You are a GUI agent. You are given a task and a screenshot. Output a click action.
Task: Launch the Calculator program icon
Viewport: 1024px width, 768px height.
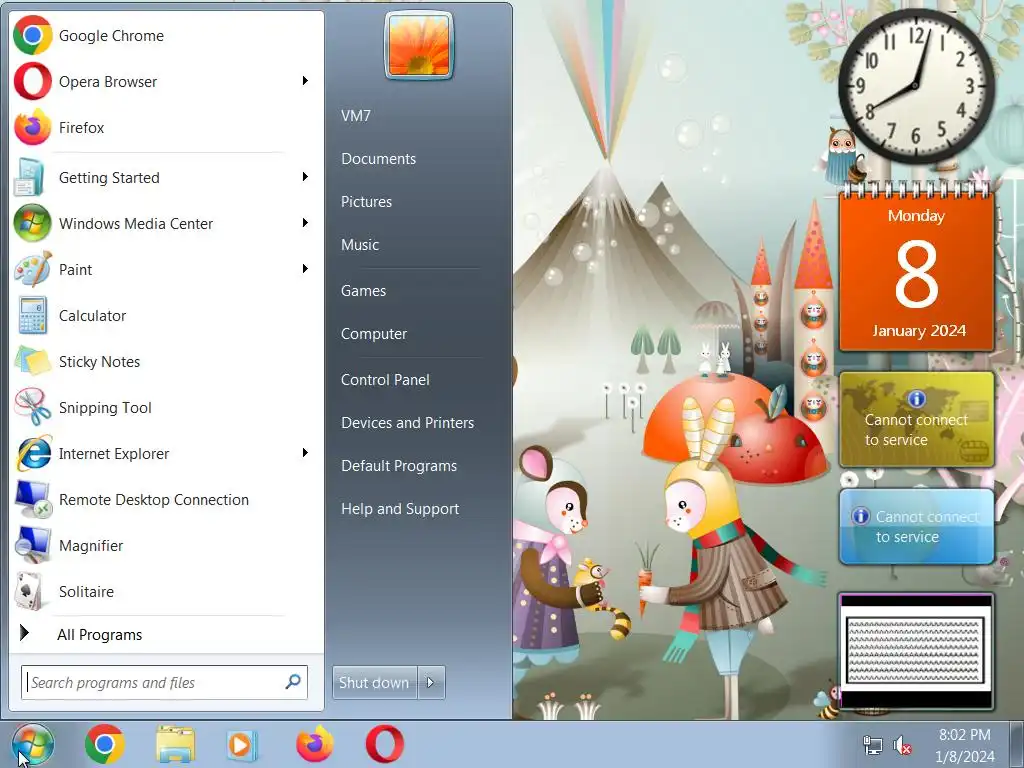pyautogui.click(x=32, y=315)
